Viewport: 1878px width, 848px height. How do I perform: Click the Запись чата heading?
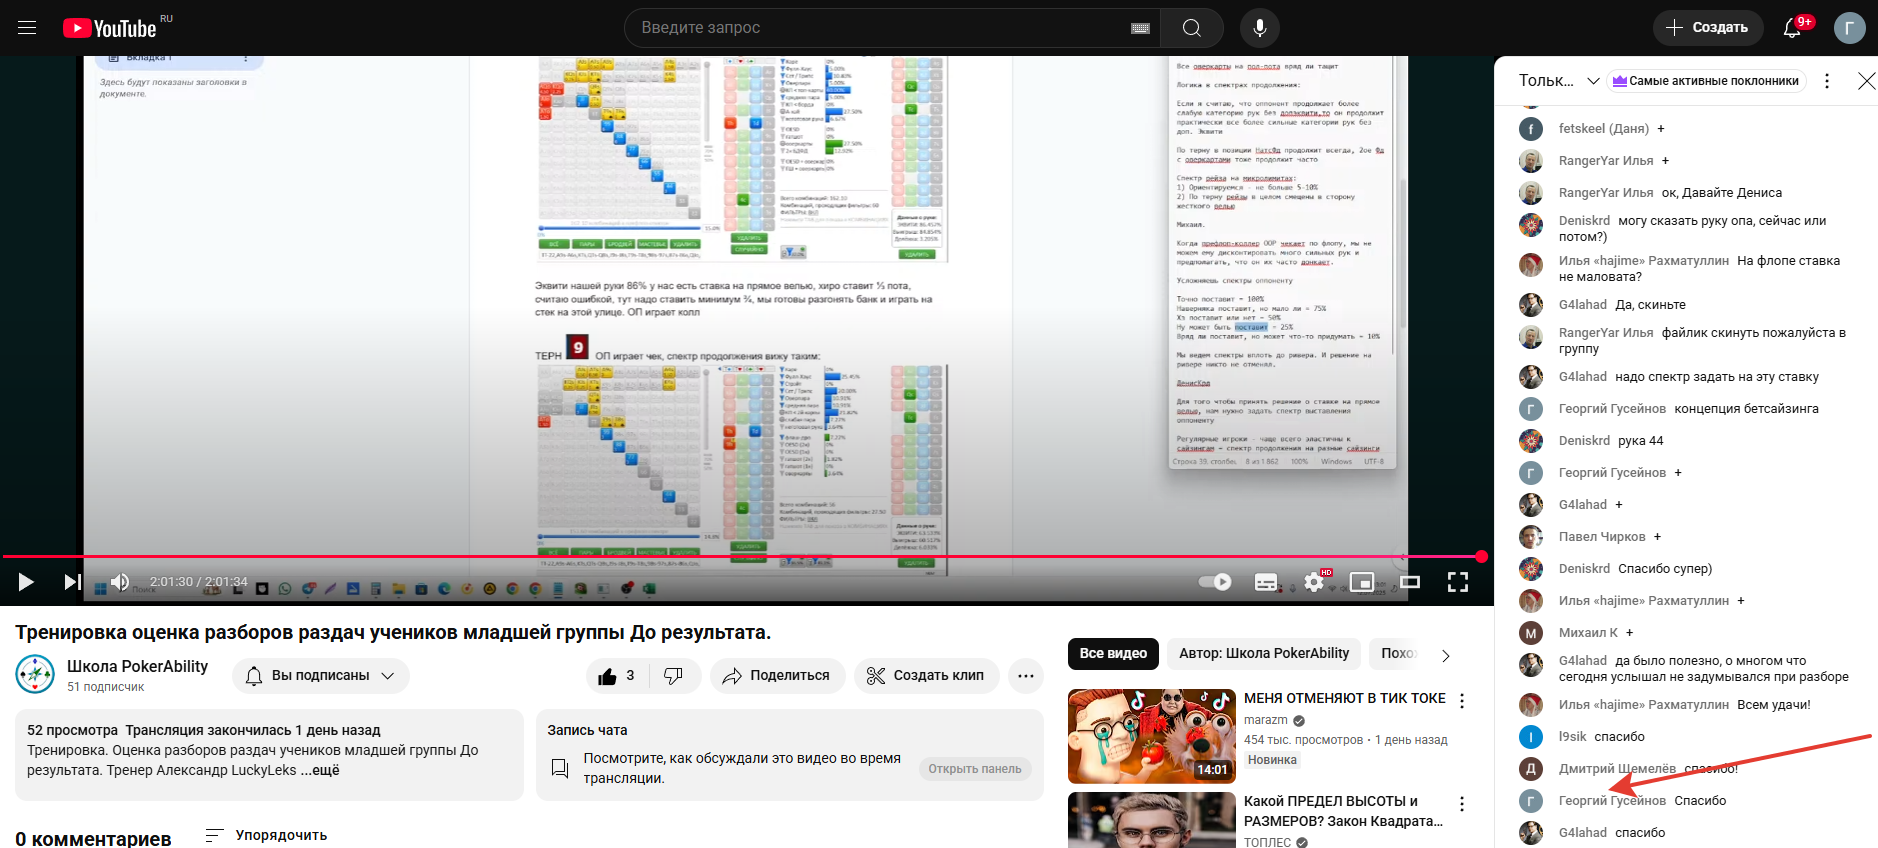point(587,730)
